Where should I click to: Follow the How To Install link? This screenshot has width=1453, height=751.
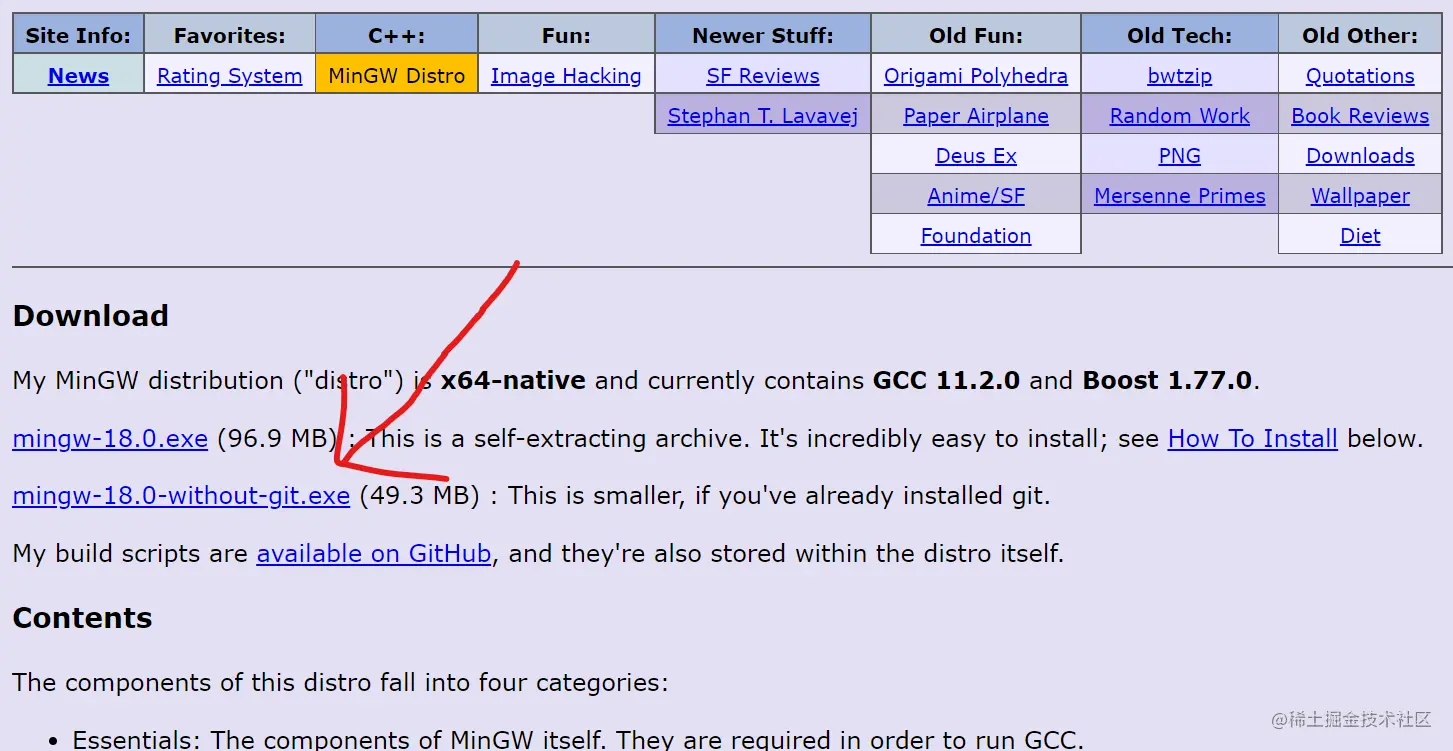(1252, 438)
